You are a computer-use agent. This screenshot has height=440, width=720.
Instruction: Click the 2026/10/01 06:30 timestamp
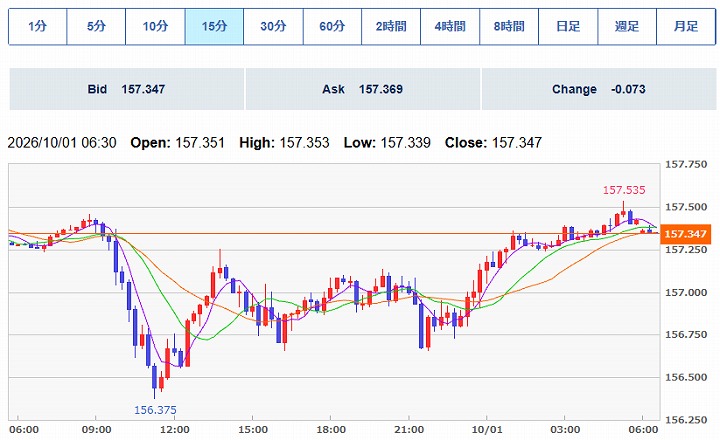pyautogui.click(x=62, y=143)
